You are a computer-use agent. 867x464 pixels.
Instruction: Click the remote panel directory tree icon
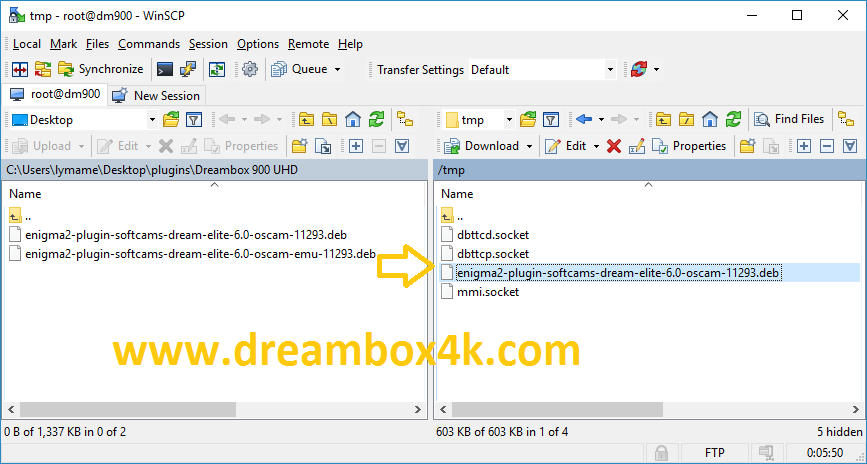[x=846, y=119]
